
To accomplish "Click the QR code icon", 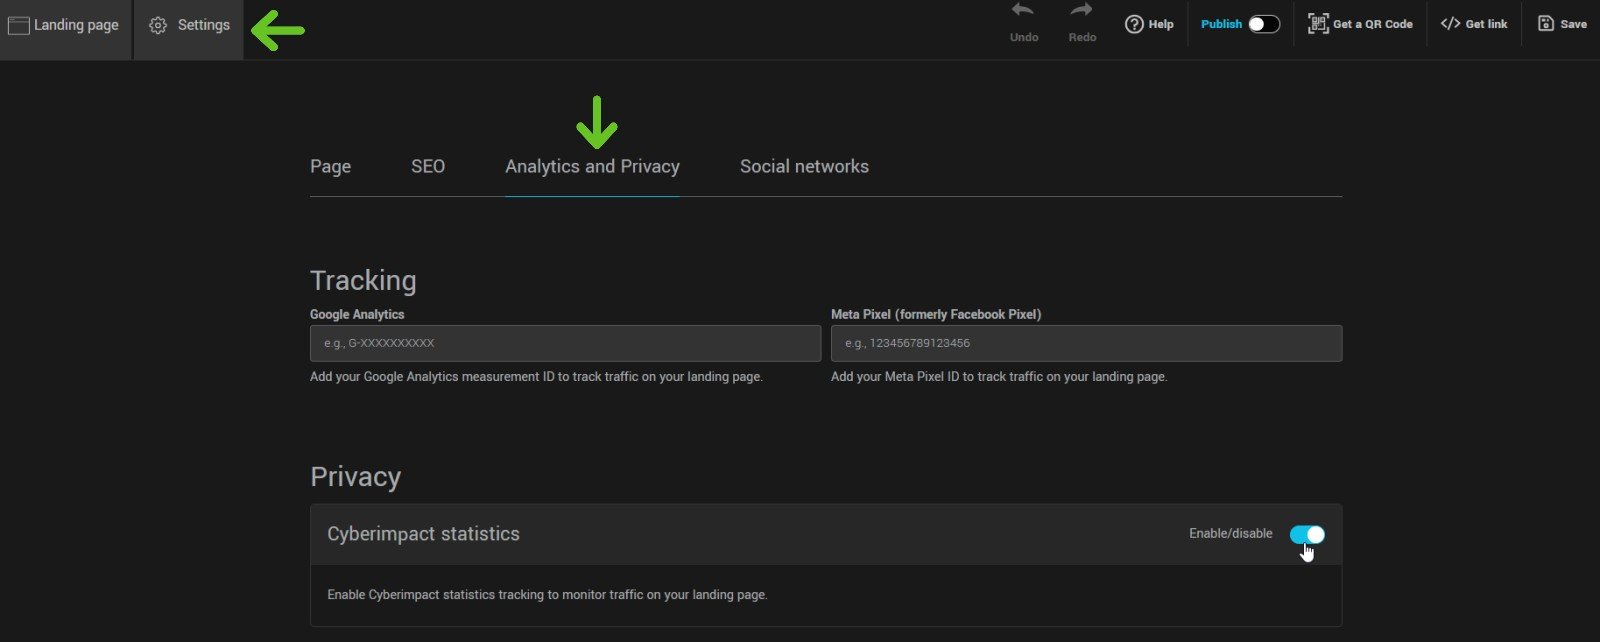I will point(1318,24).
